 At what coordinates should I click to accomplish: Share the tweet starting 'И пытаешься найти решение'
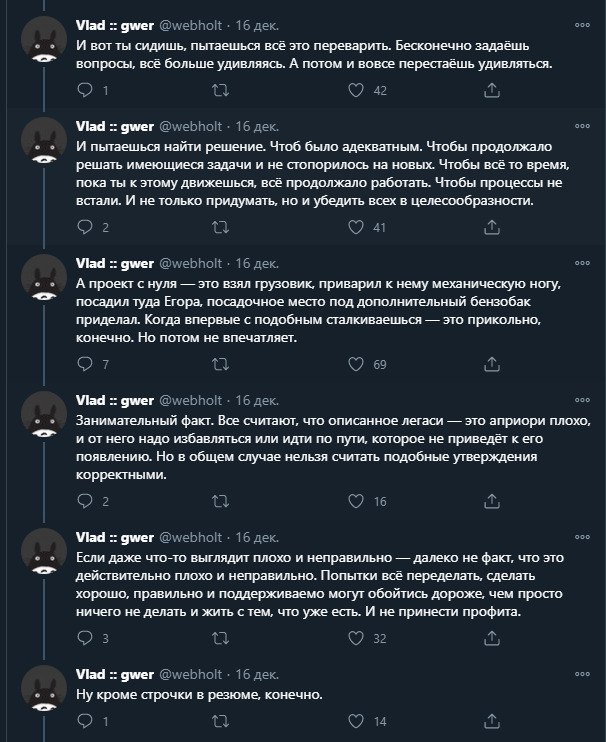491,228
